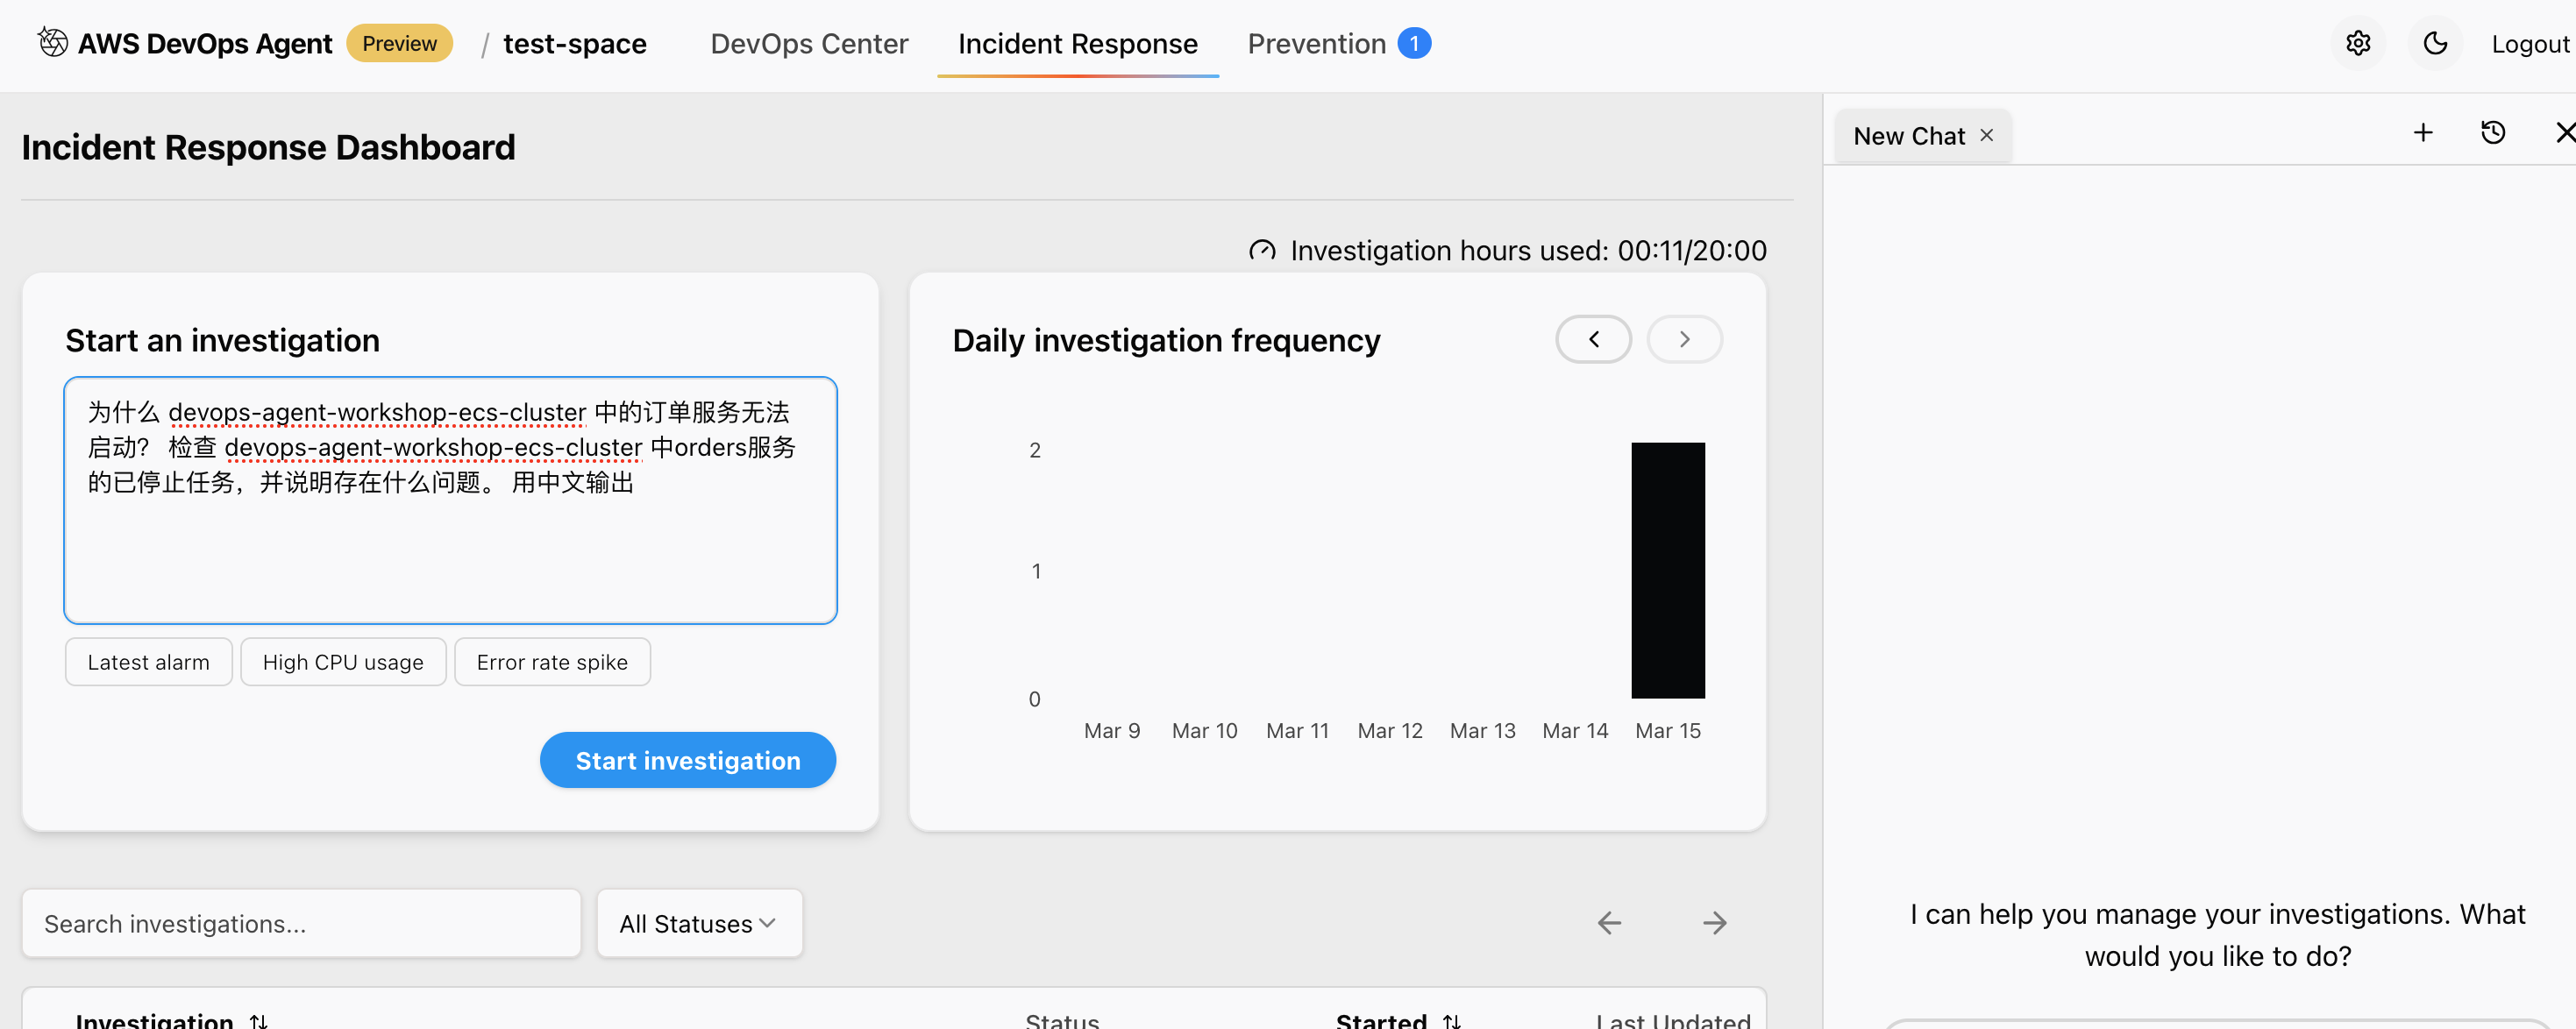Image resolution: width=2576 pixels, height=1029 pixels.
Task: Show next week in frequency chart
Action: pos(1684,339)
